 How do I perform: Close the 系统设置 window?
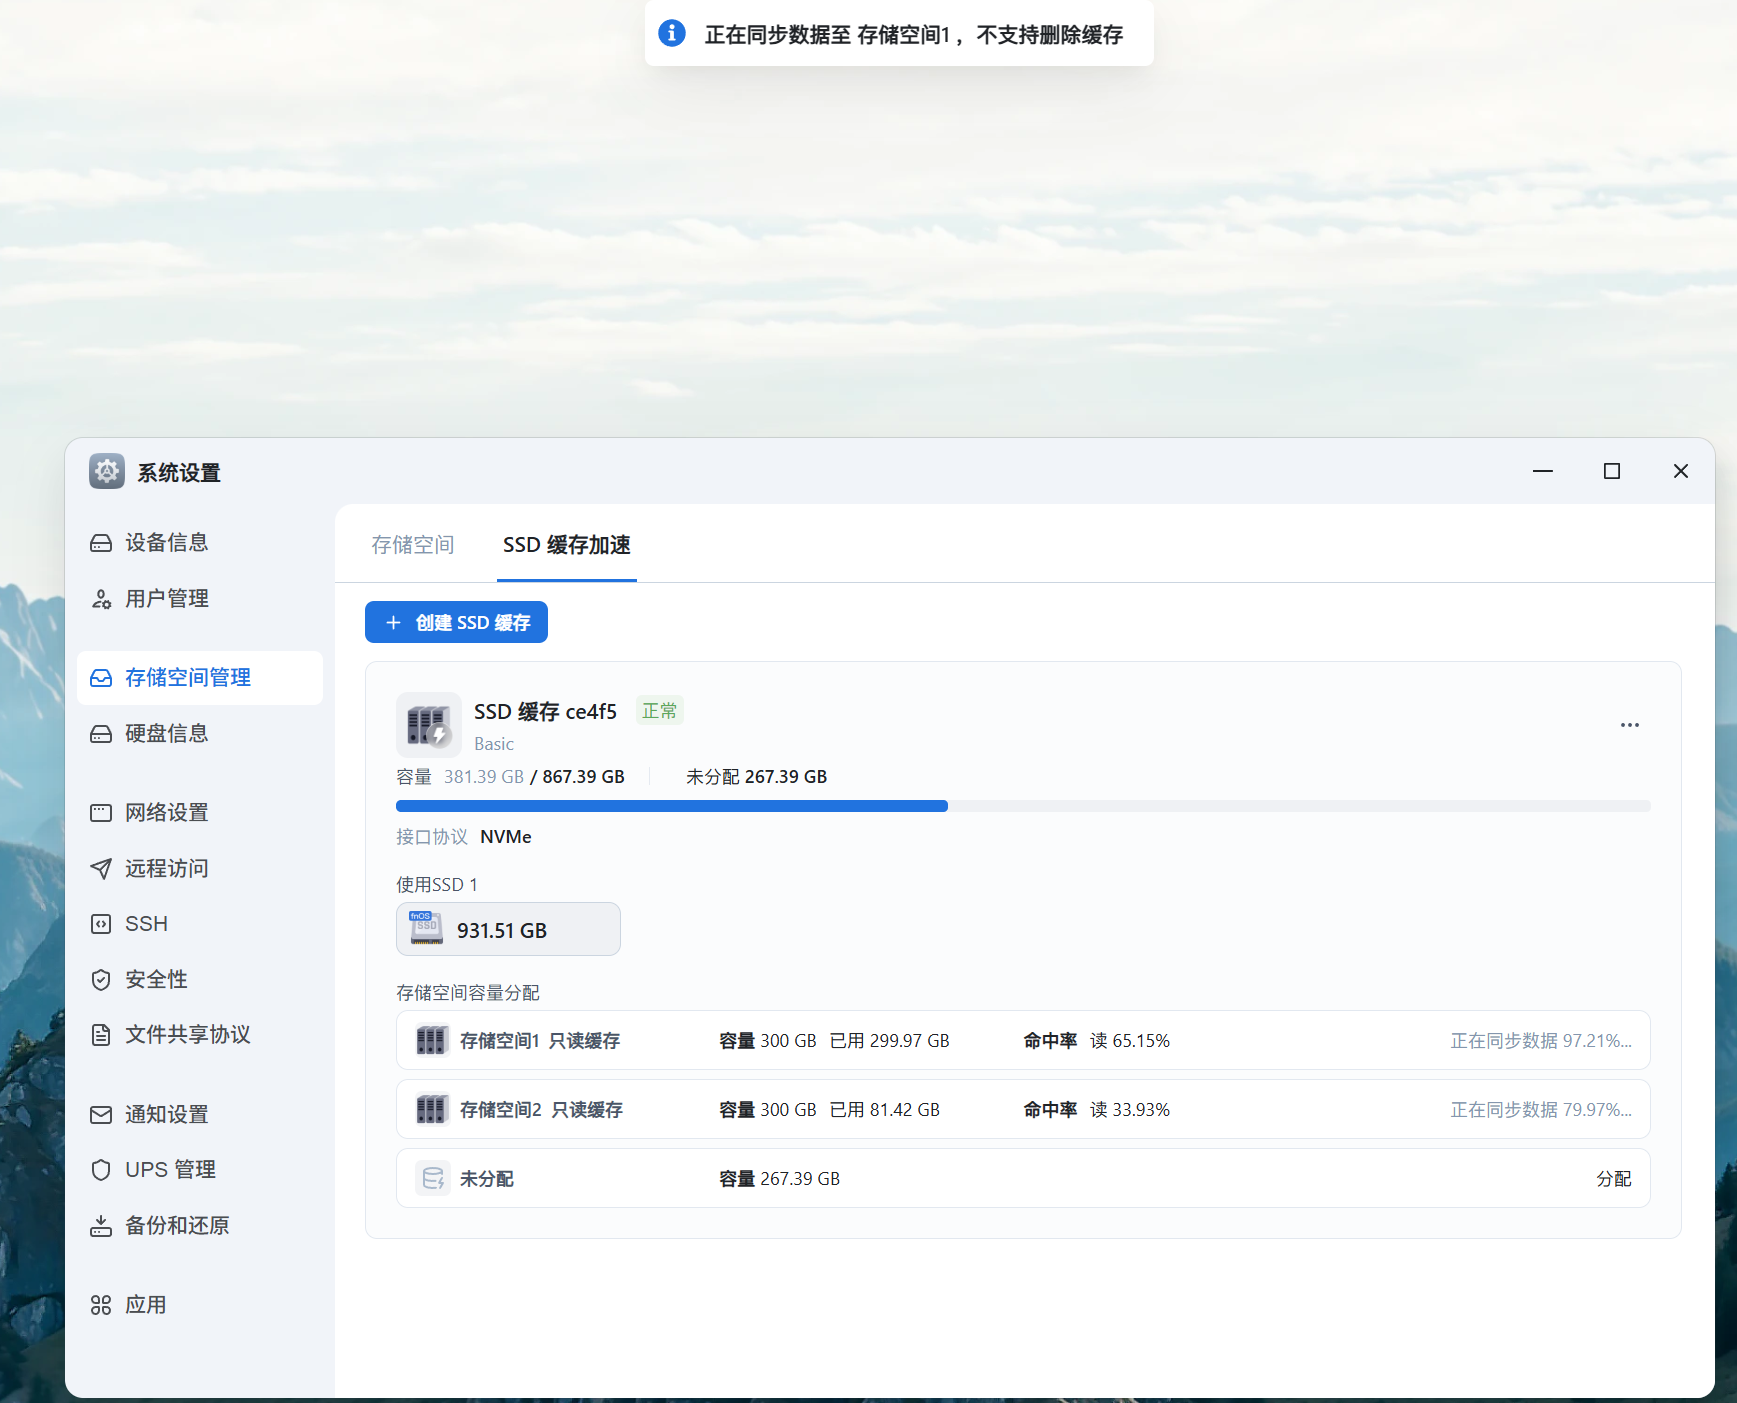click(1681, 471)
